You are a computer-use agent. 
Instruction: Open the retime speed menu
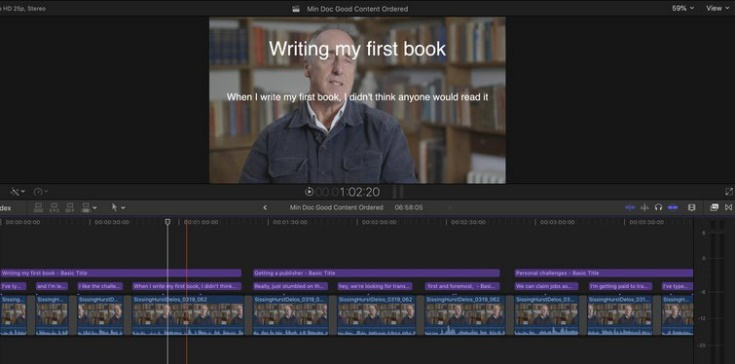41,192
